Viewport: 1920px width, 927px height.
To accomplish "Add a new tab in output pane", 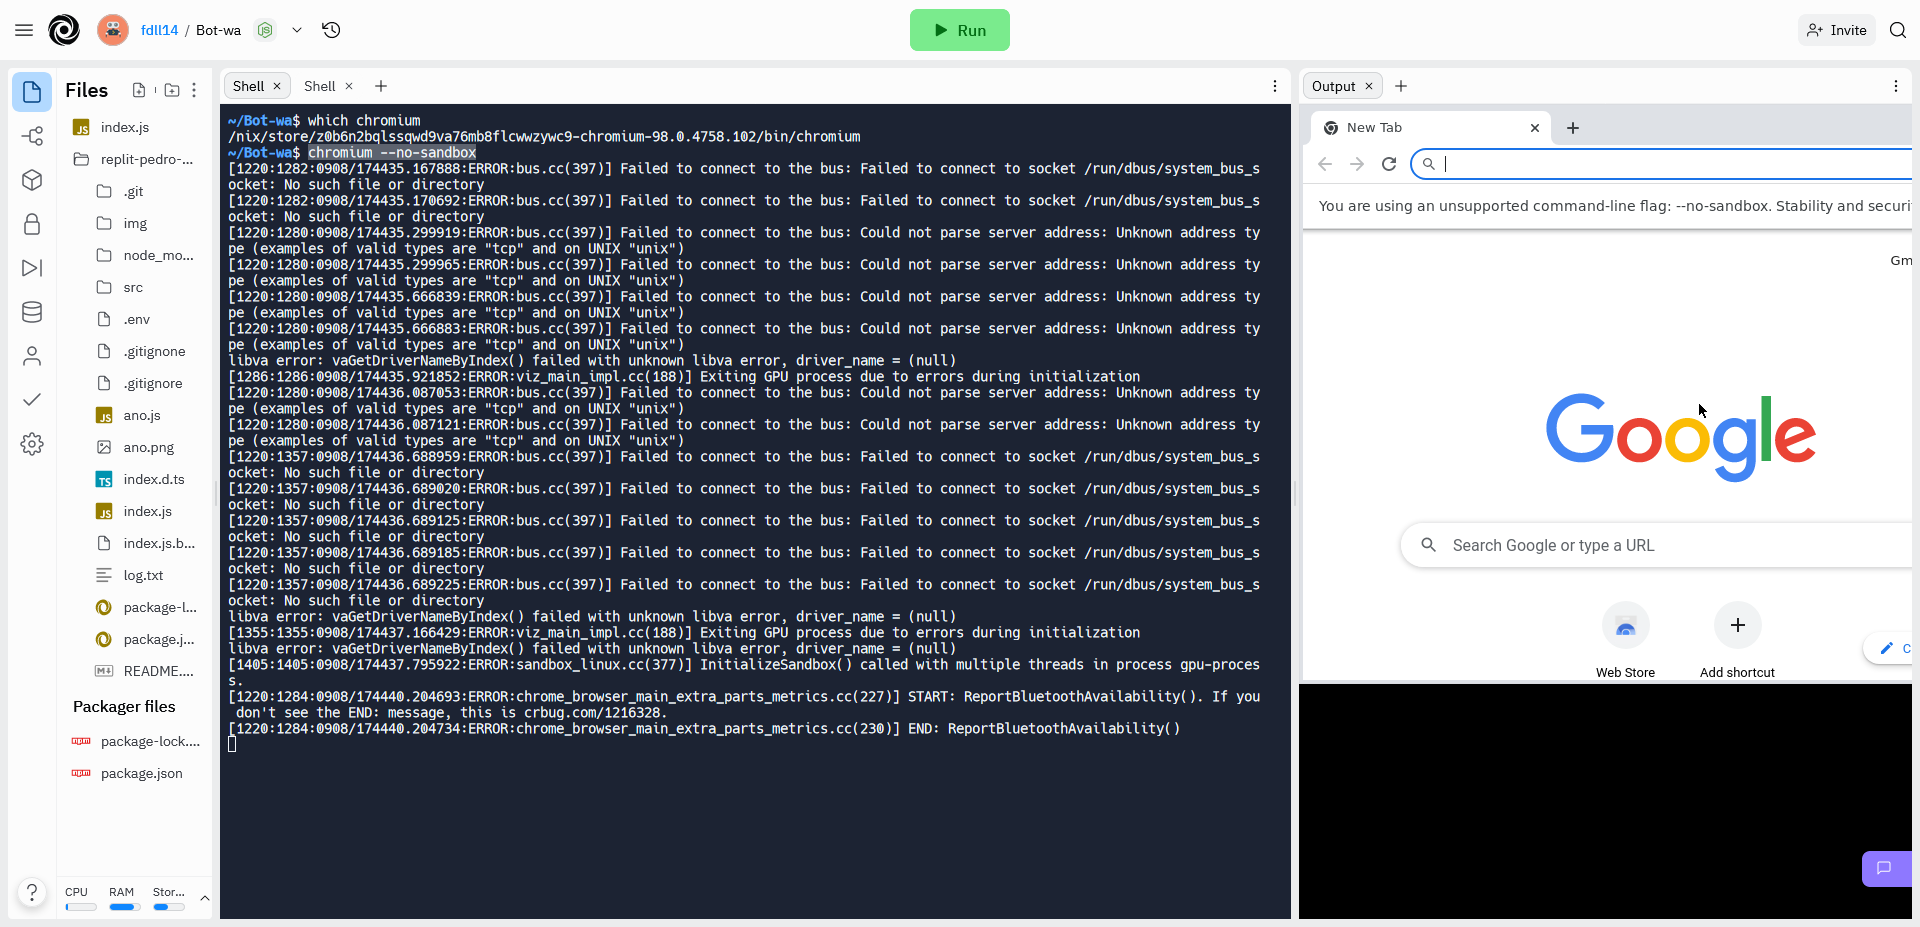I will click(1401, 86).
